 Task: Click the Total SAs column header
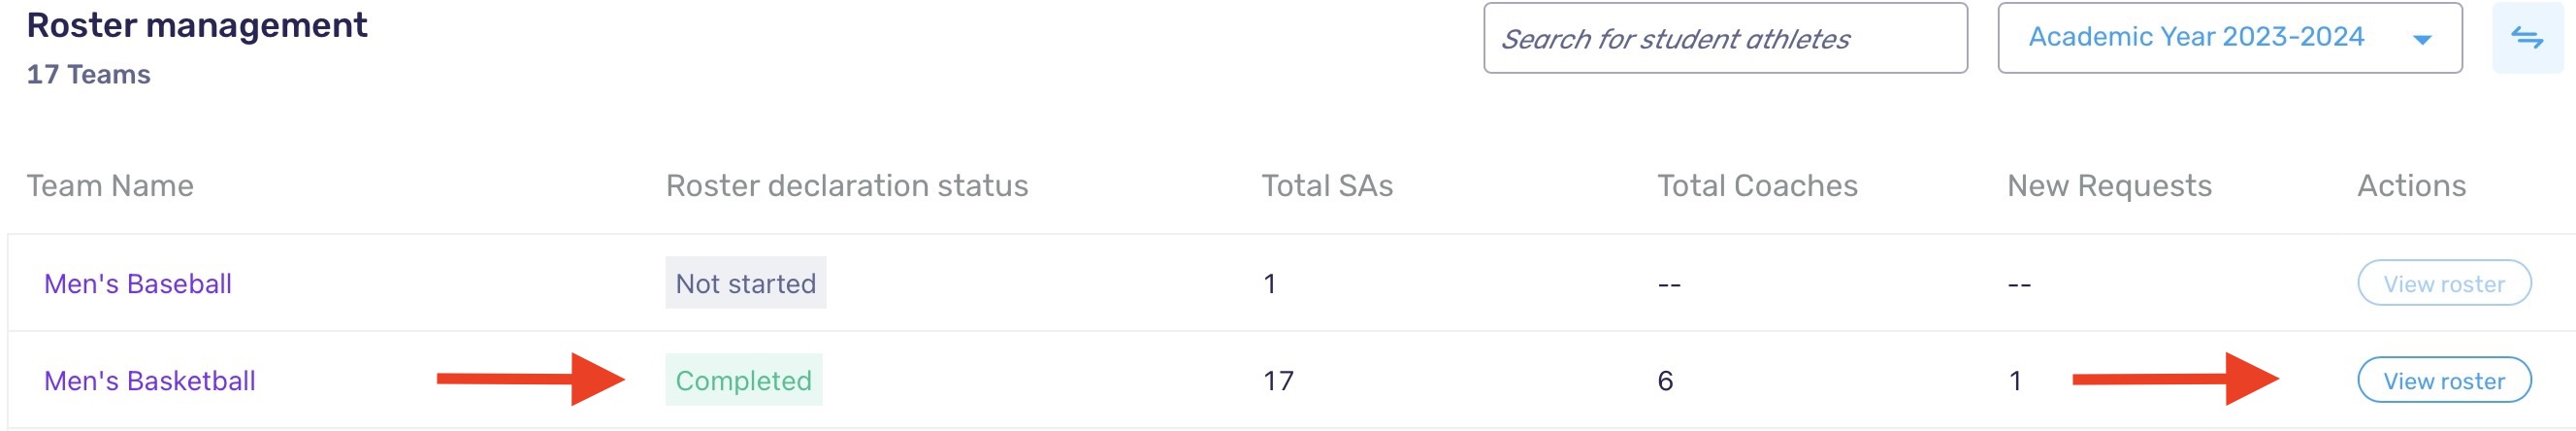1326,186
